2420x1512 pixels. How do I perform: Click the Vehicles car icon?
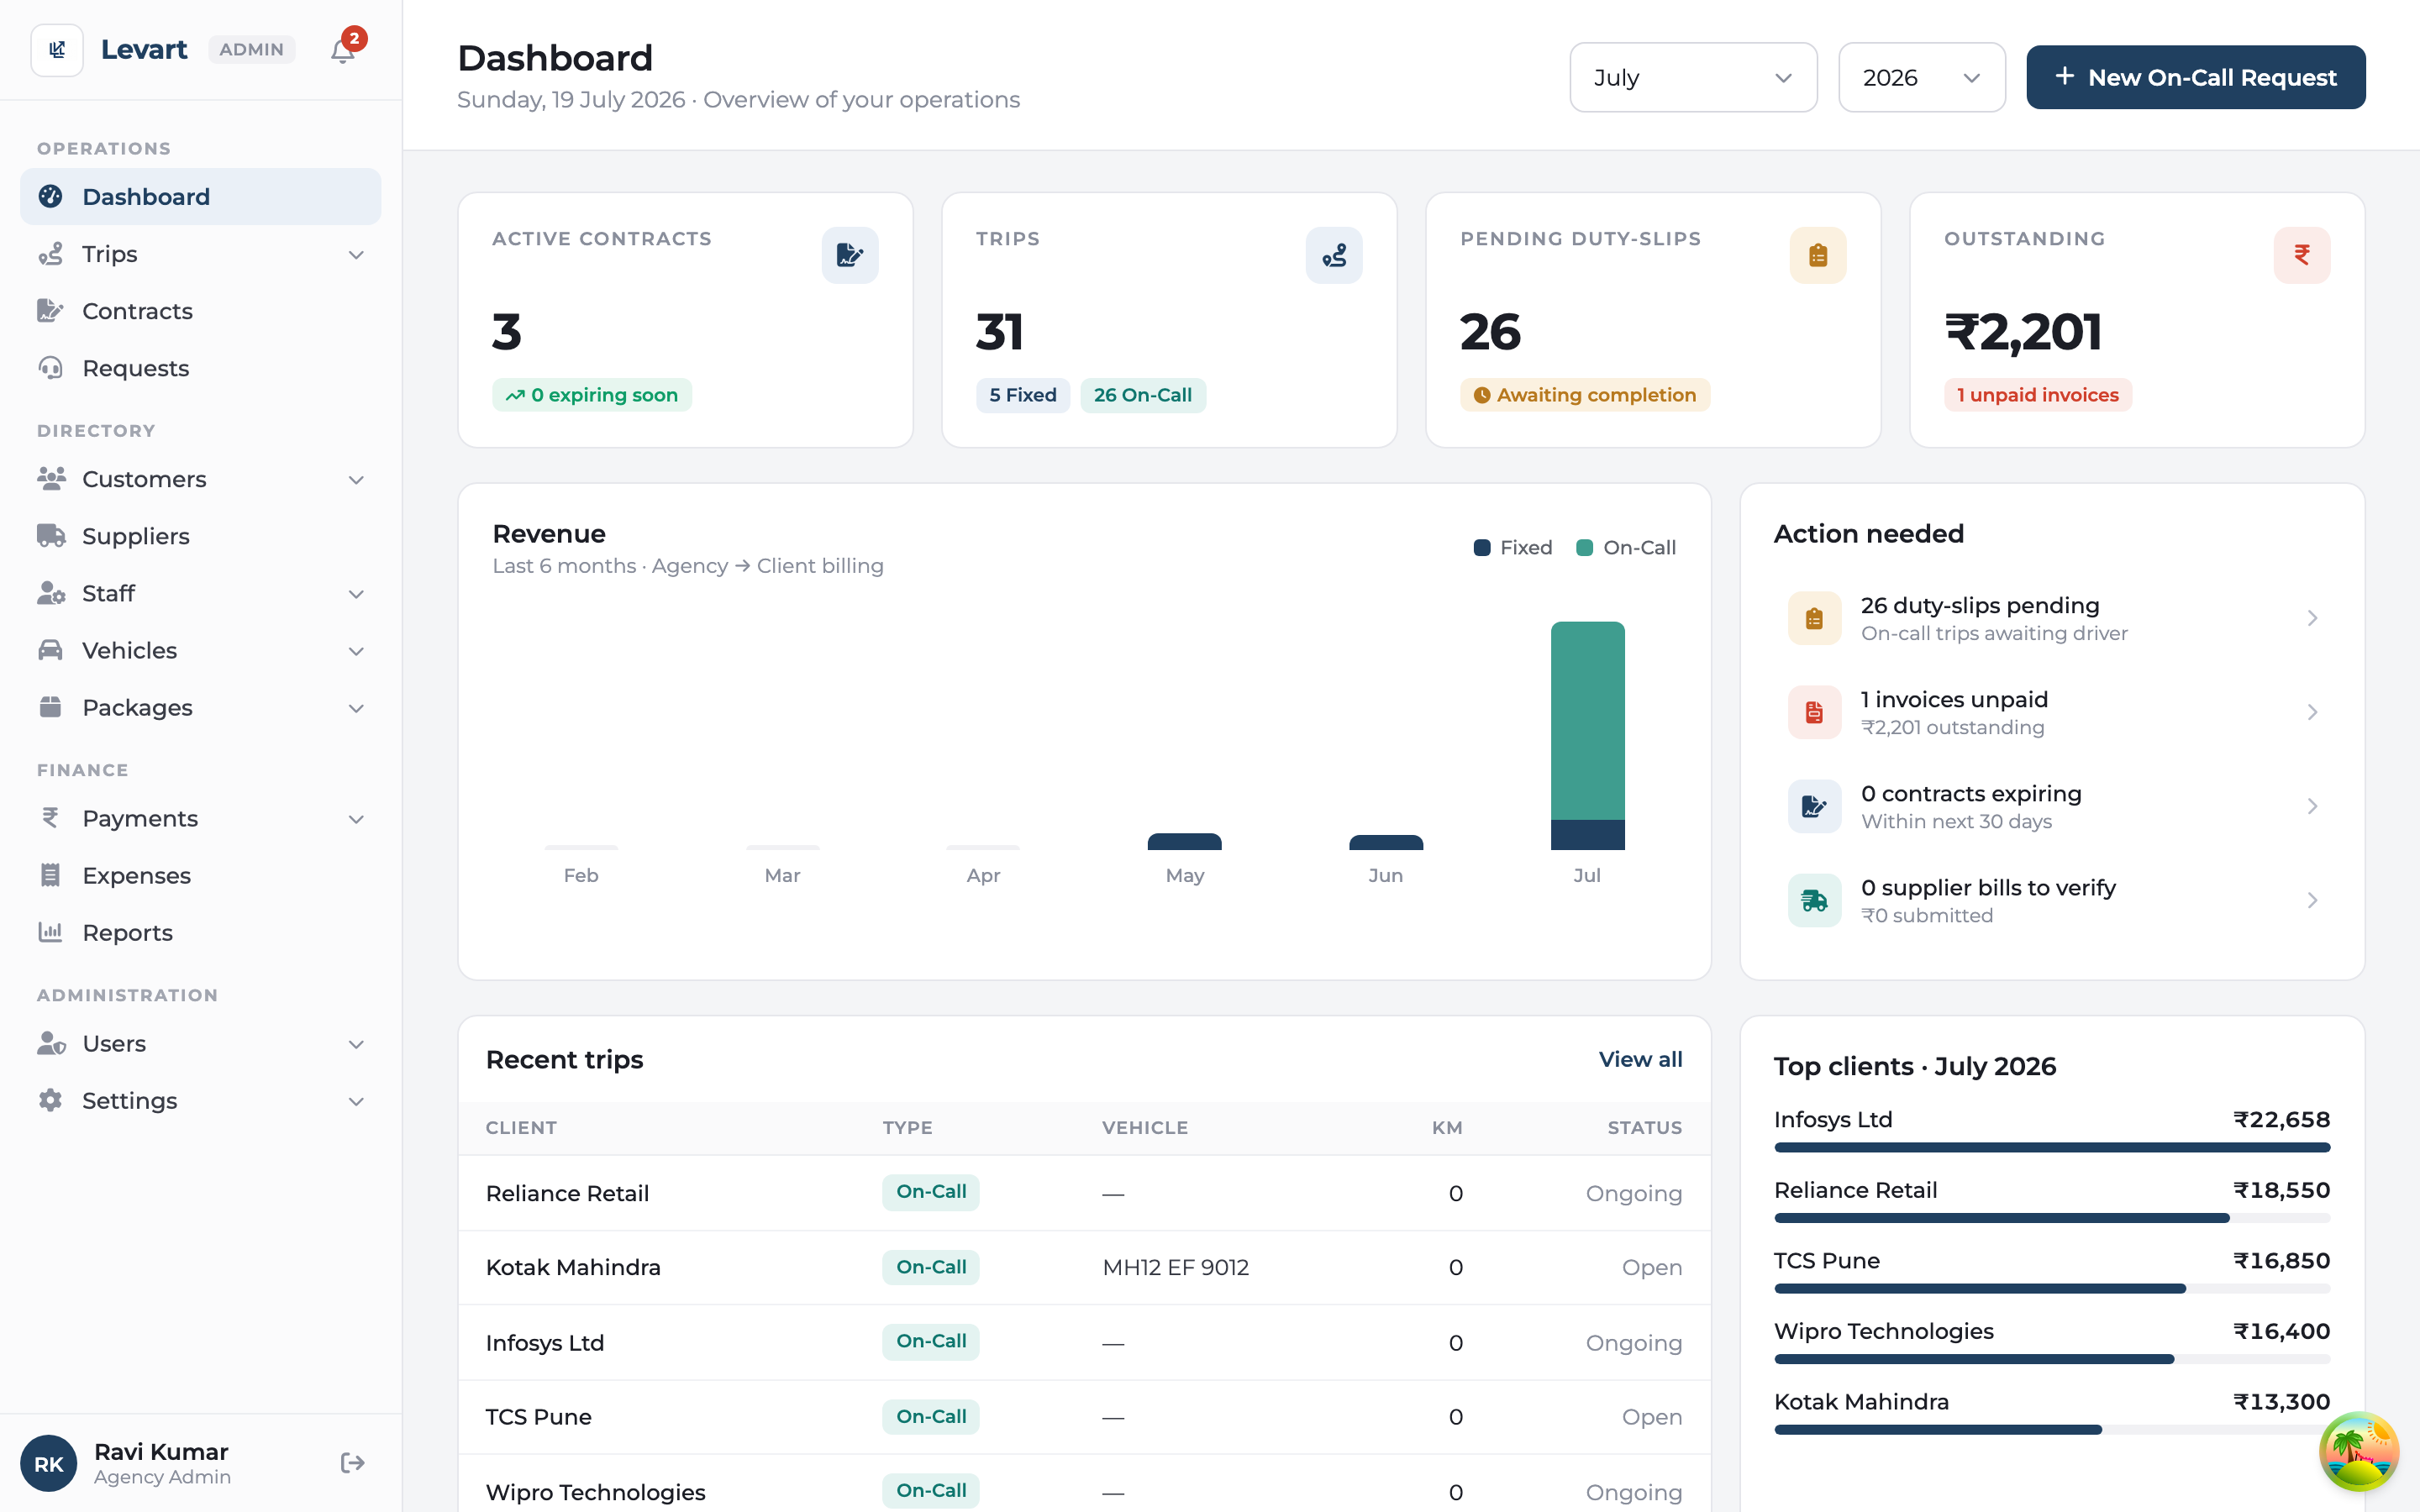pos(50,650)
